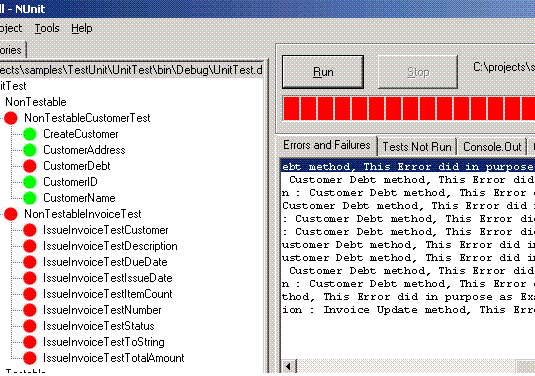Screen dimensions: 535x376
Task: Click the red icon beside IssueInvoiceTestIssueDate
Action: pos(30,278)
